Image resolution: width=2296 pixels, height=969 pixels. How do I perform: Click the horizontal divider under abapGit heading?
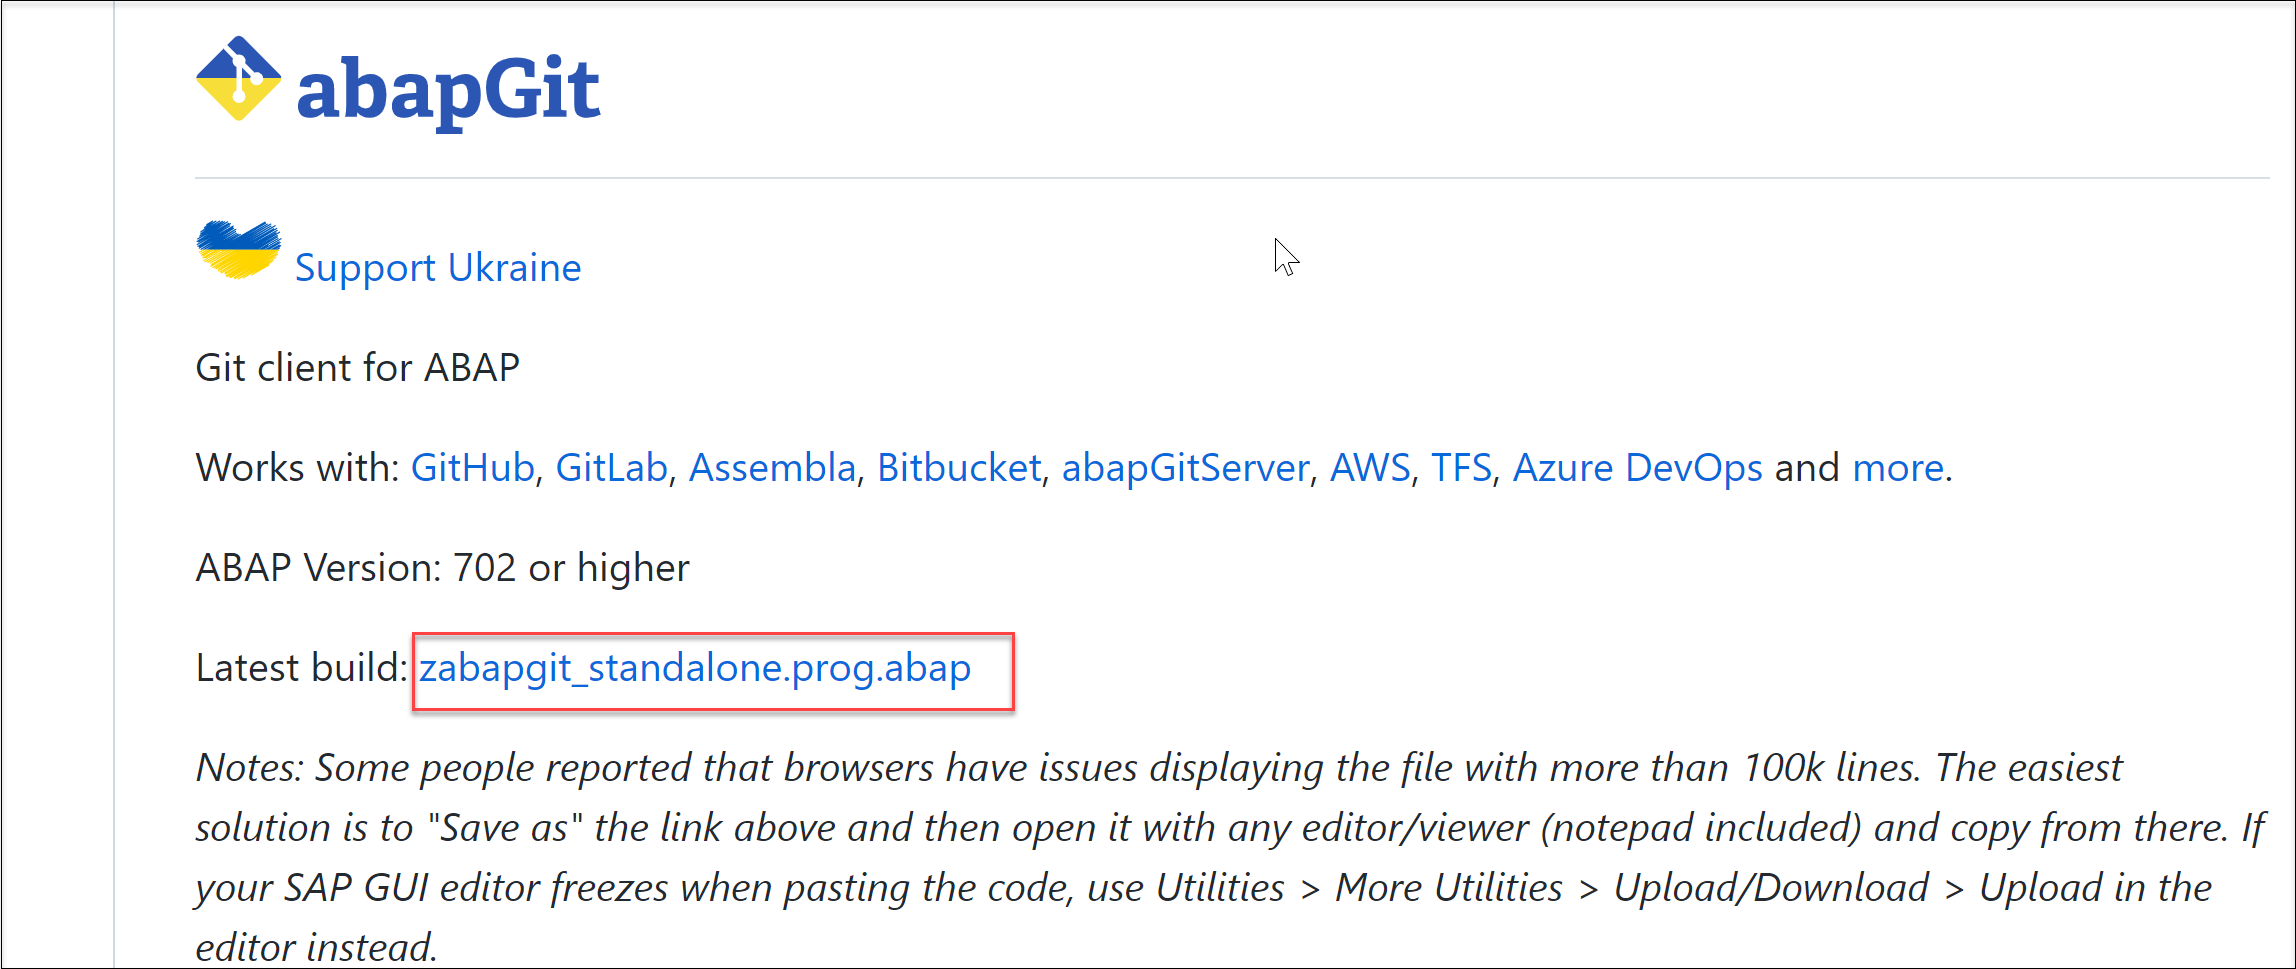pyautogui.click(x=1232, y=178)
